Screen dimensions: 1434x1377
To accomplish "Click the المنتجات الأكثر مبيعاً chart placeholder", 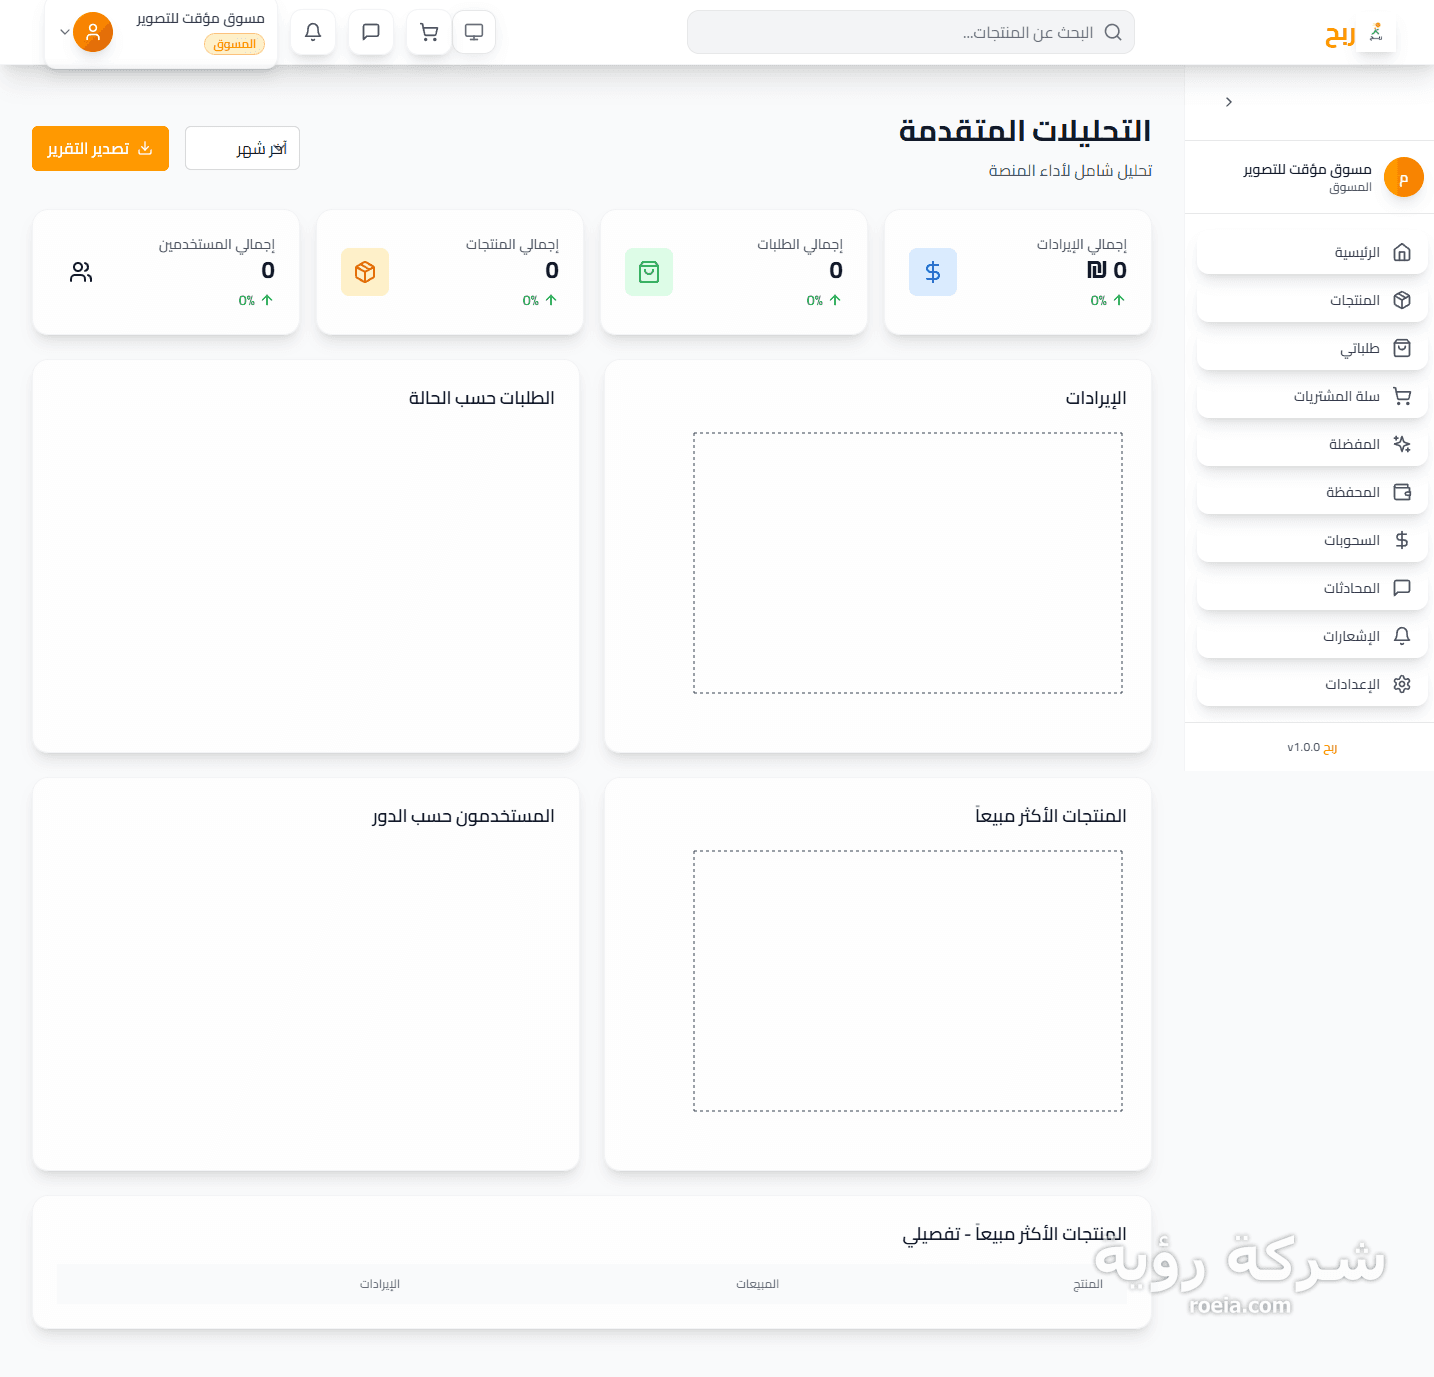I will tap(908, 981).
